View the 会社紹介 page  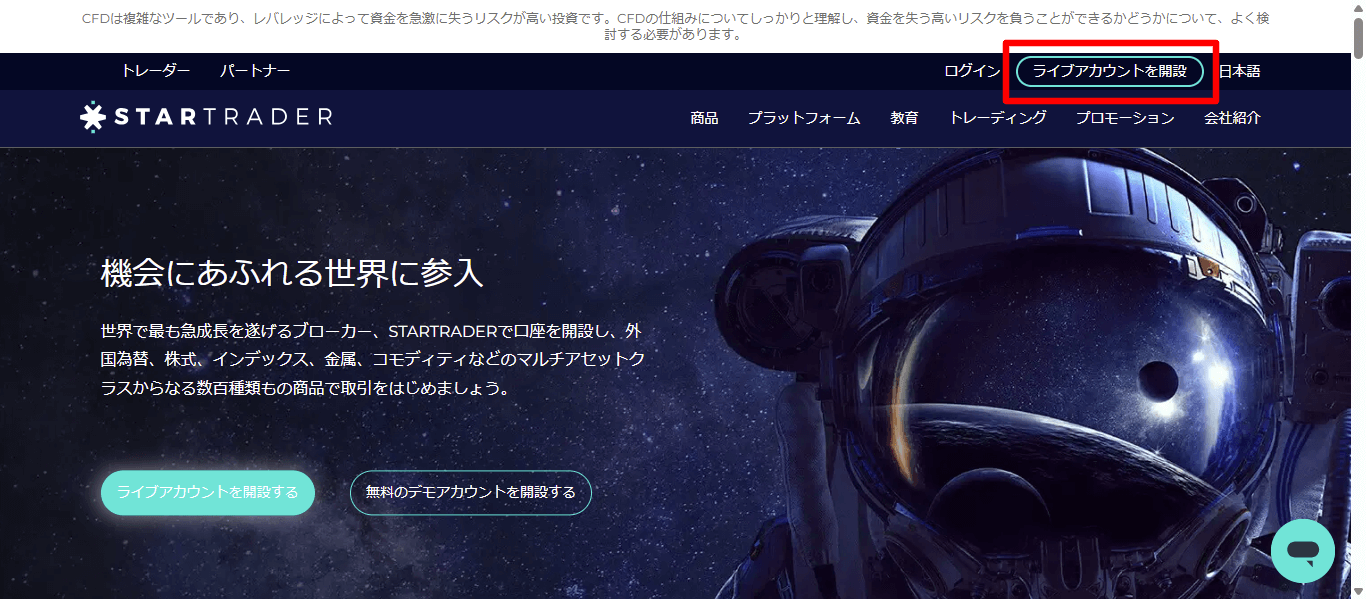pos(1231,117)
